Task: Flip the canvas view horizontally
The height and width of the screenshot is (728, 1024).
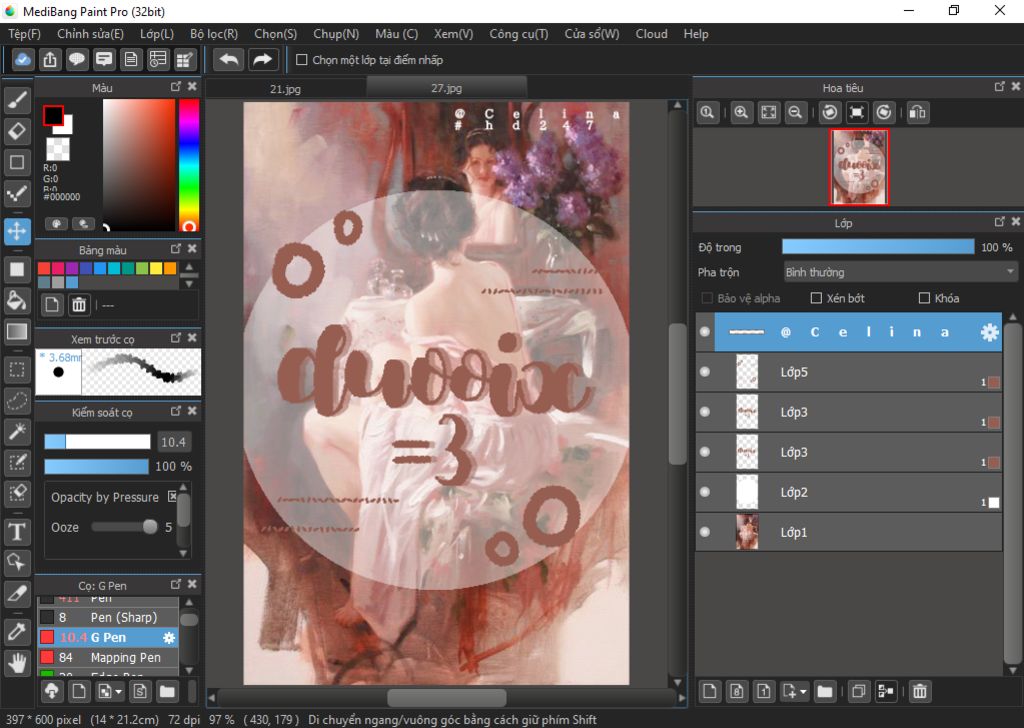Action: [918, 112]
